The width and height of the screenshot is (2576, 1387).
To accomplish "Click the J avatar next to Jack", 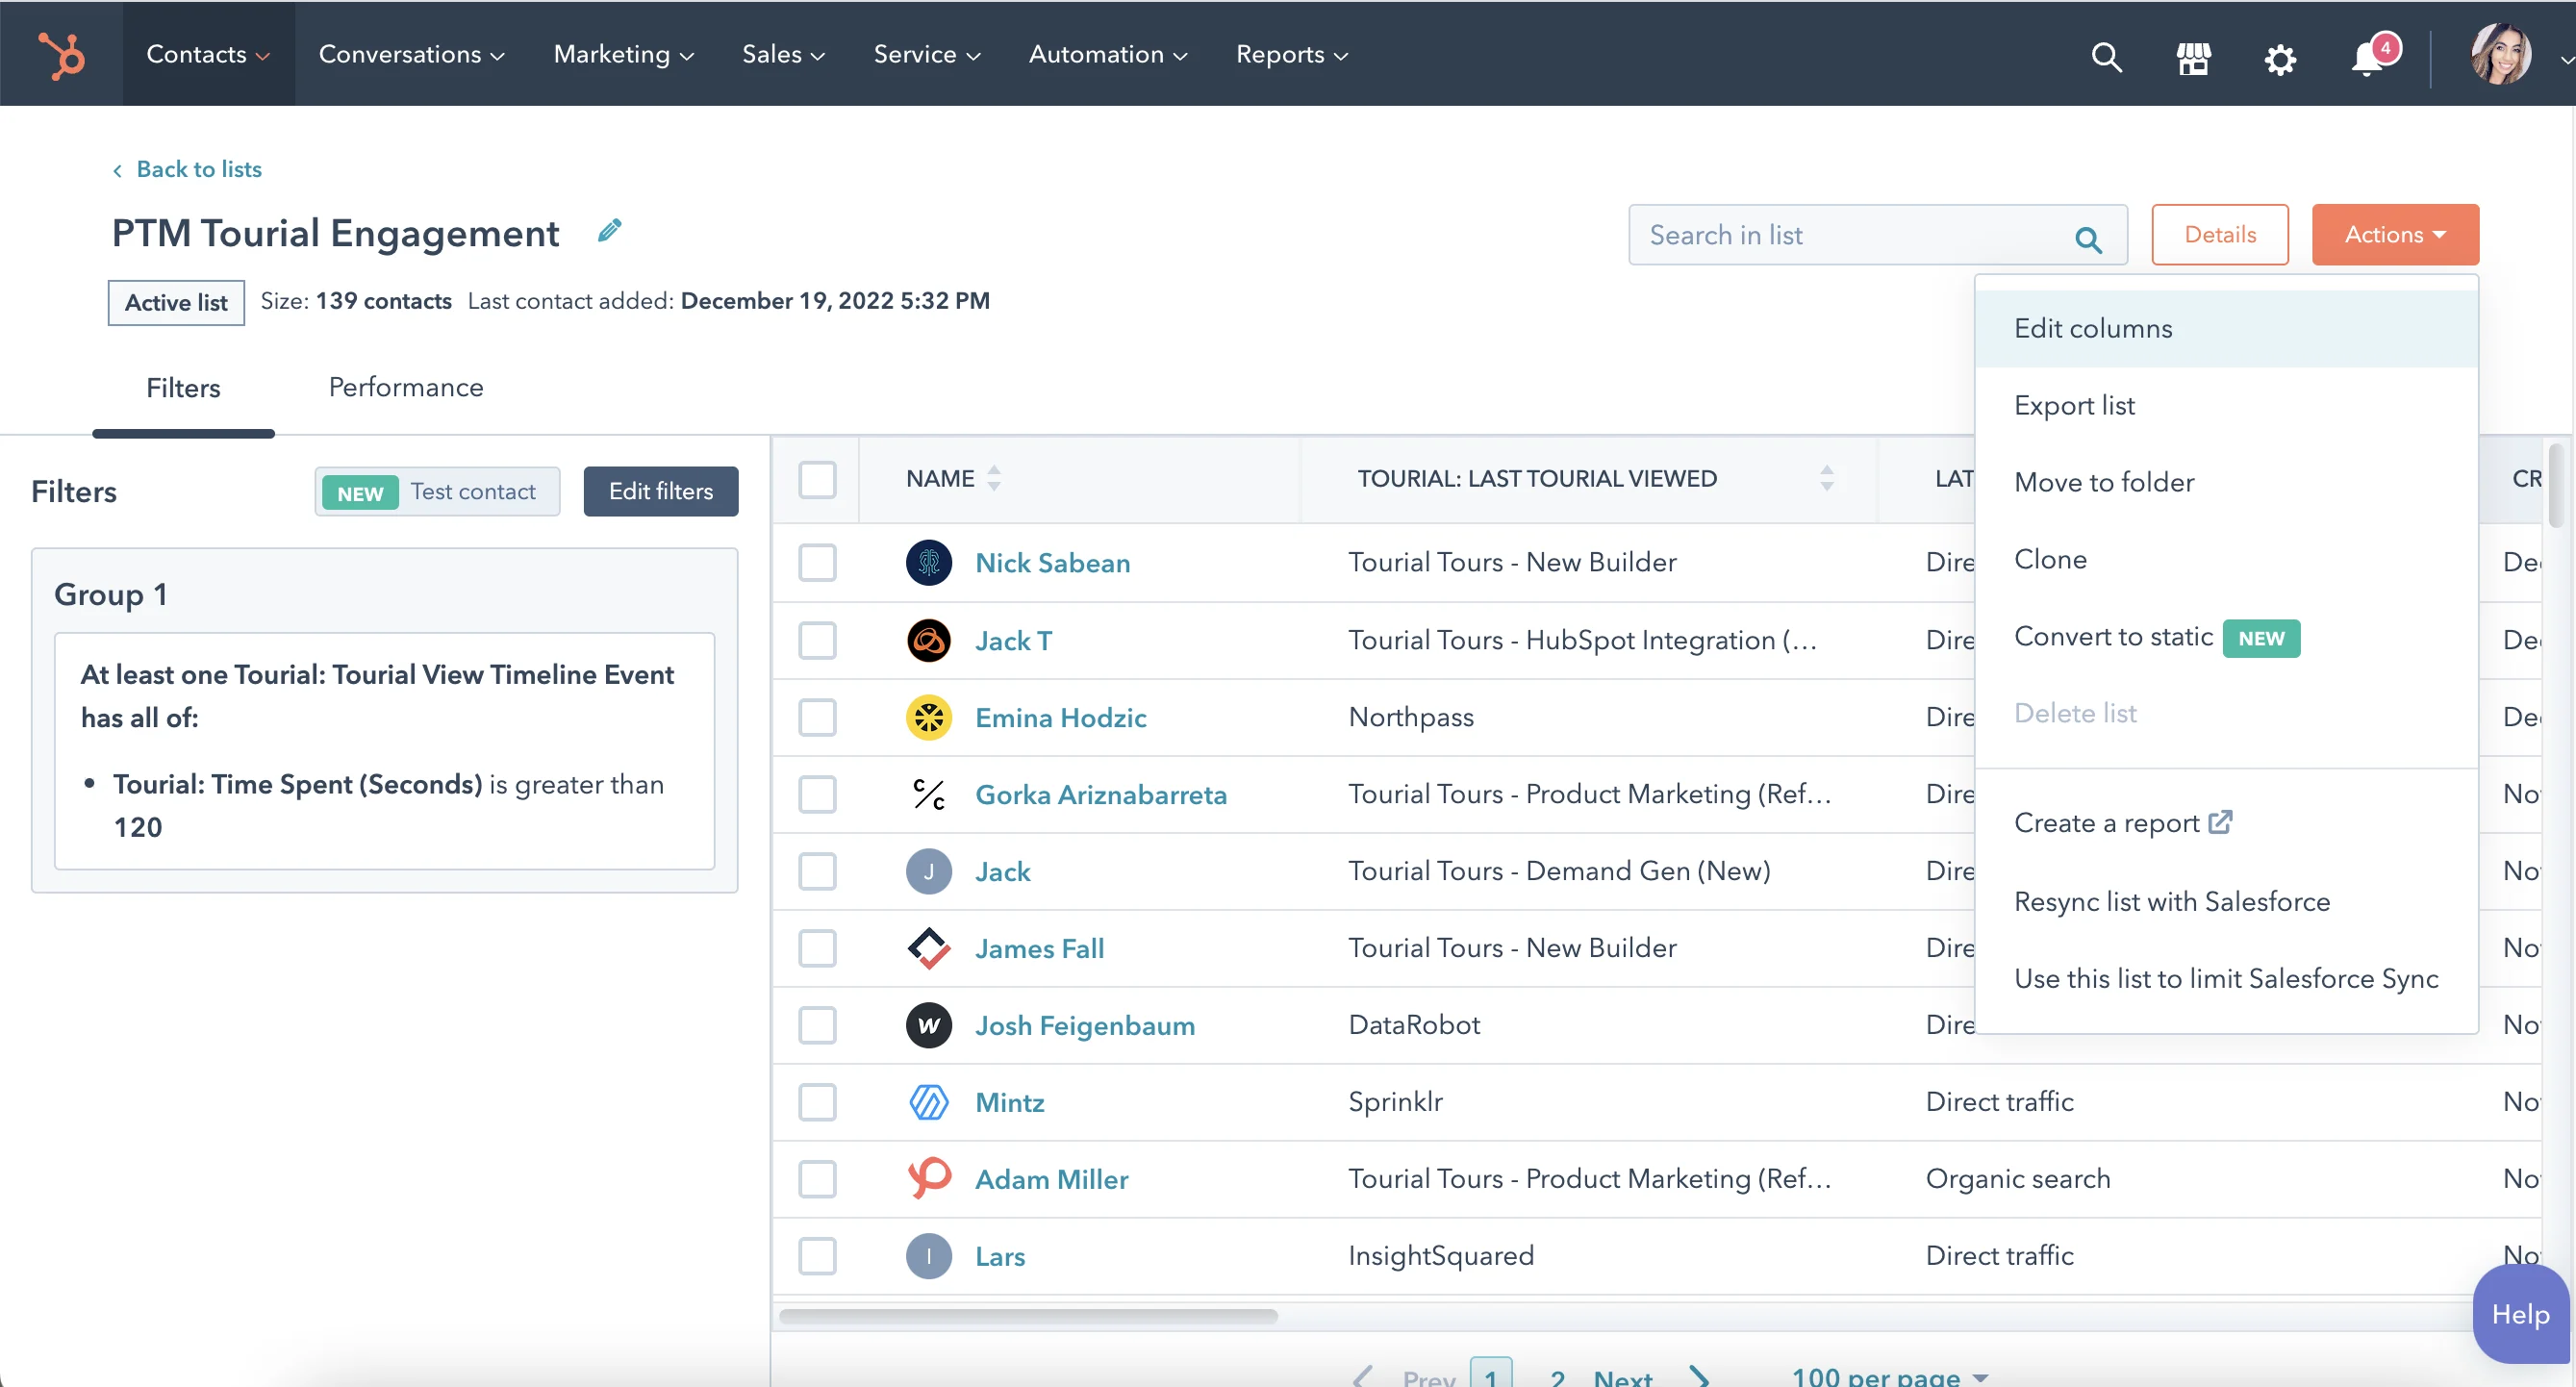I will point(928,871).
